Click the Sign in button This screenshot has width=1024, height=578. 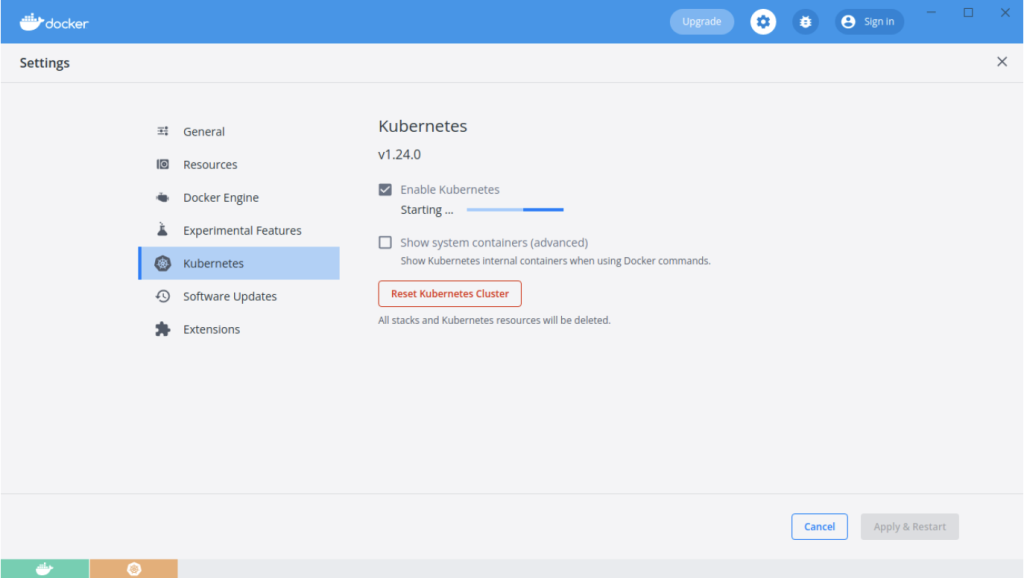(x=869, y=22)
